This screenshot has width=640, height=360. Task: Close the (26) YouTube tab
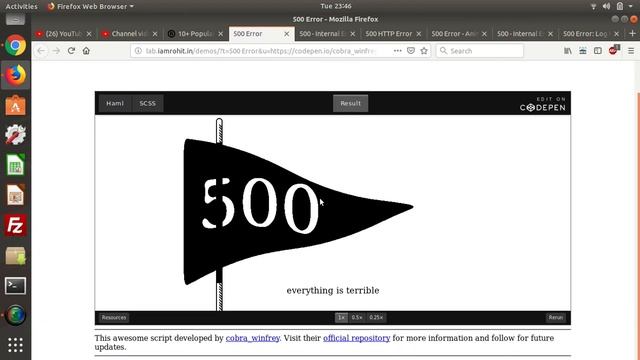89,34
